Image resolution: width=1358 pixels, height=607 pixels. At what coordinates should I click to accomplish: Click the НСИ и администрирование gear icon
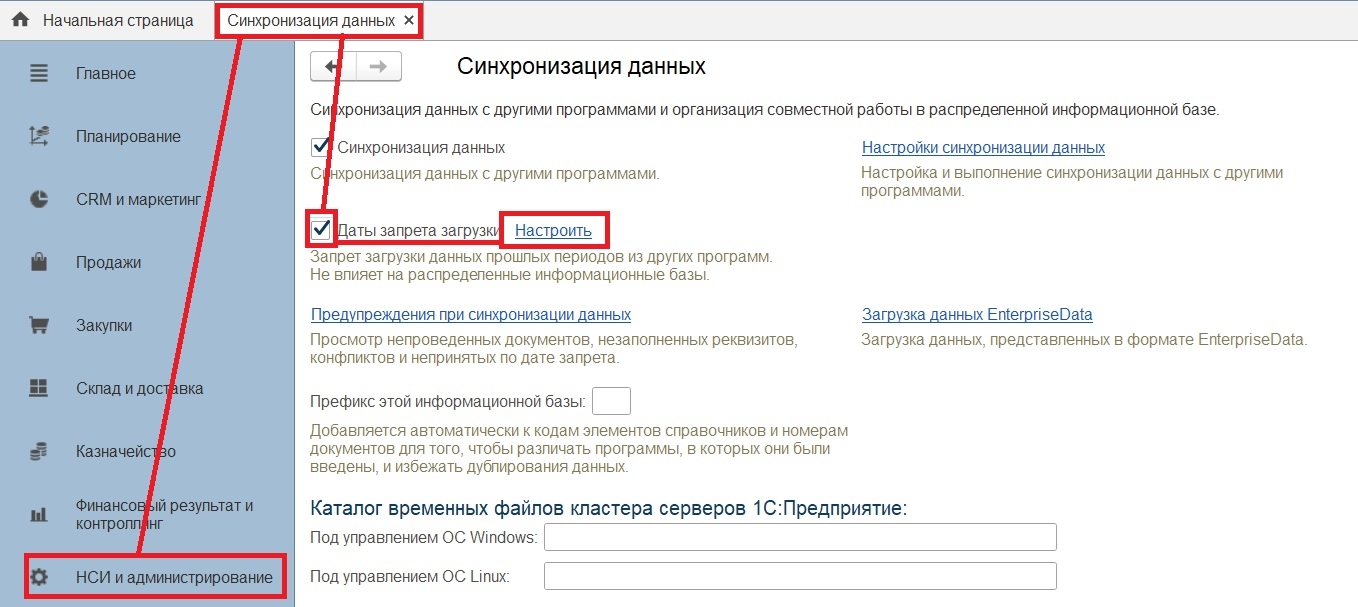tap(39, 577)
